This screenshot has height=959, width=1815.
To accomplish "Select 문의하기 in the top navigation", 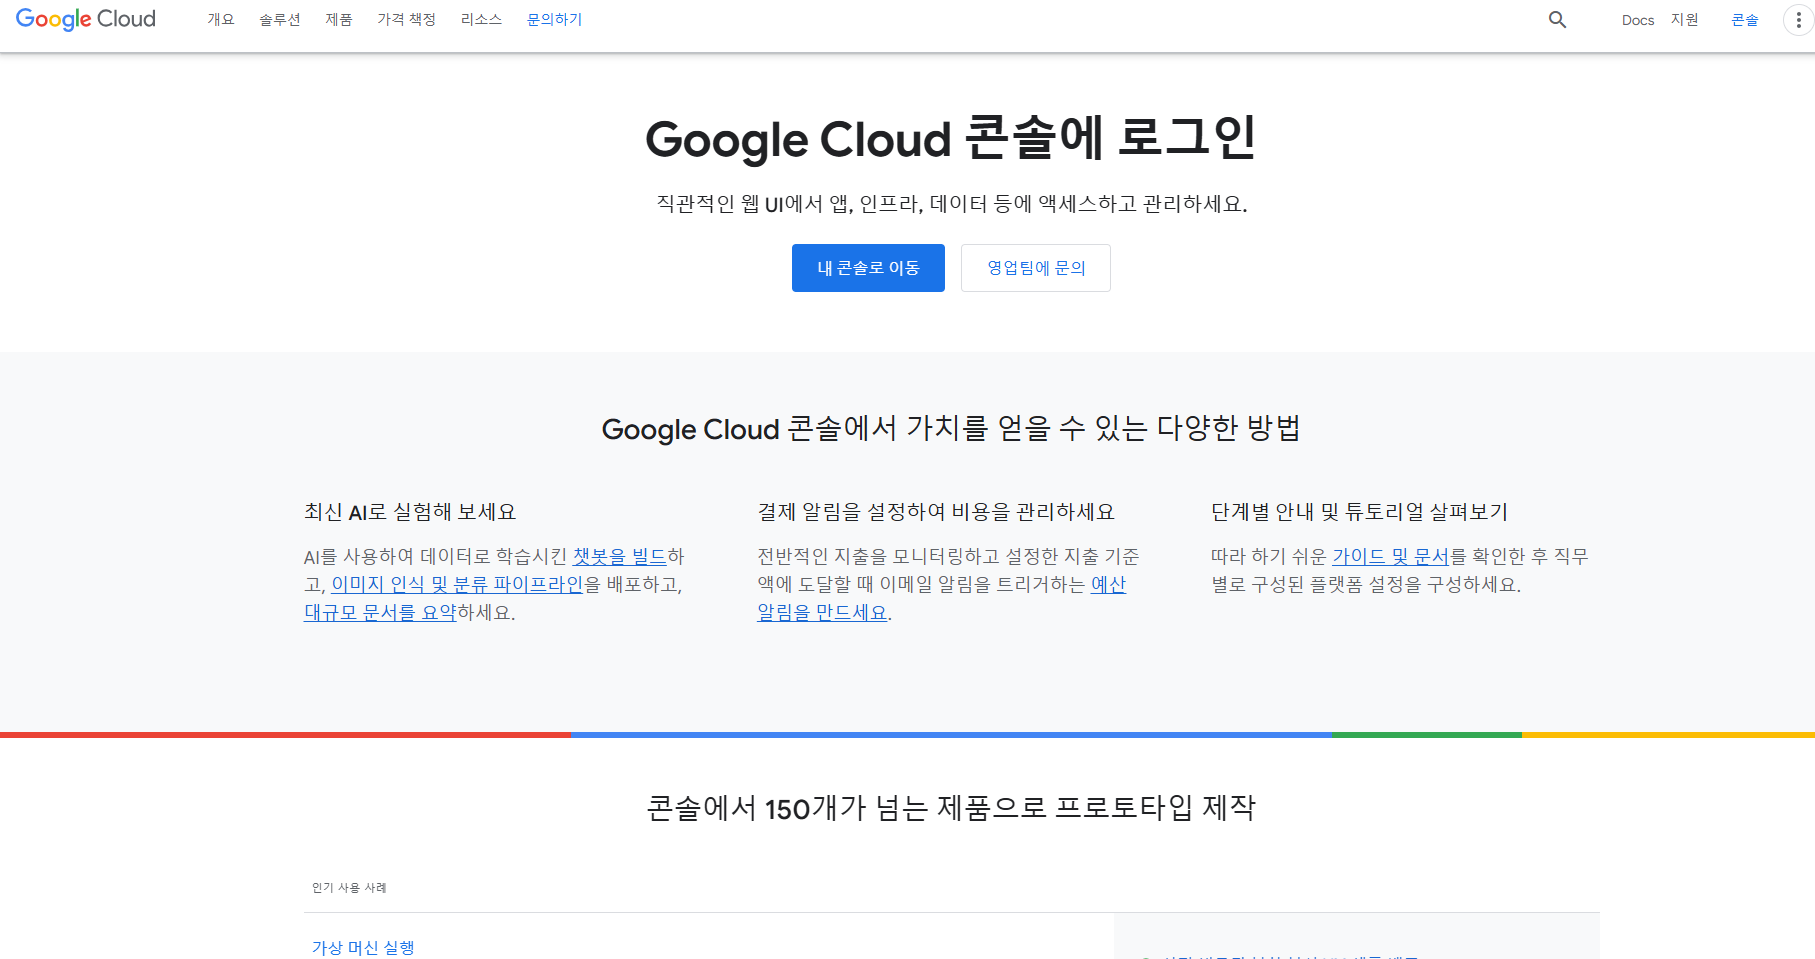I will point(555,19).
